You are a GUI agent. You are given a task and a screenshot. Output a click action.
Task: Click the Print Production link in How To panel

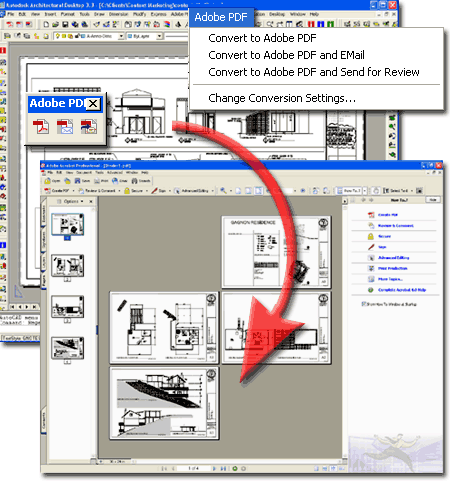393,268
